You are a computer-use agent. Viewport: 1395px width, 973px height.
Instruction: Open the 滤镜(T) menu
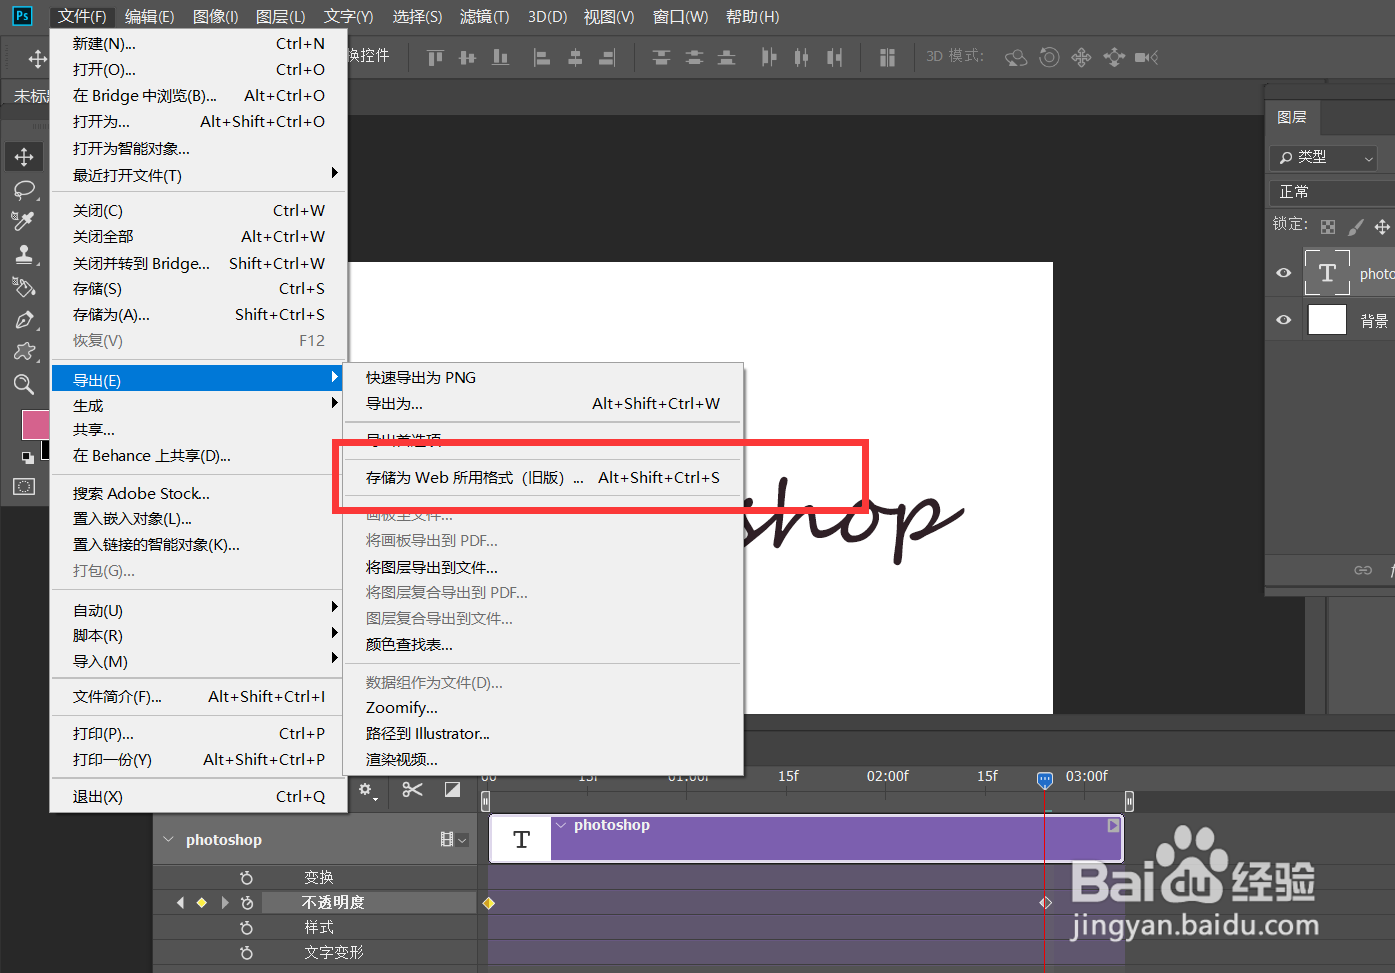[x=484, y=17]
